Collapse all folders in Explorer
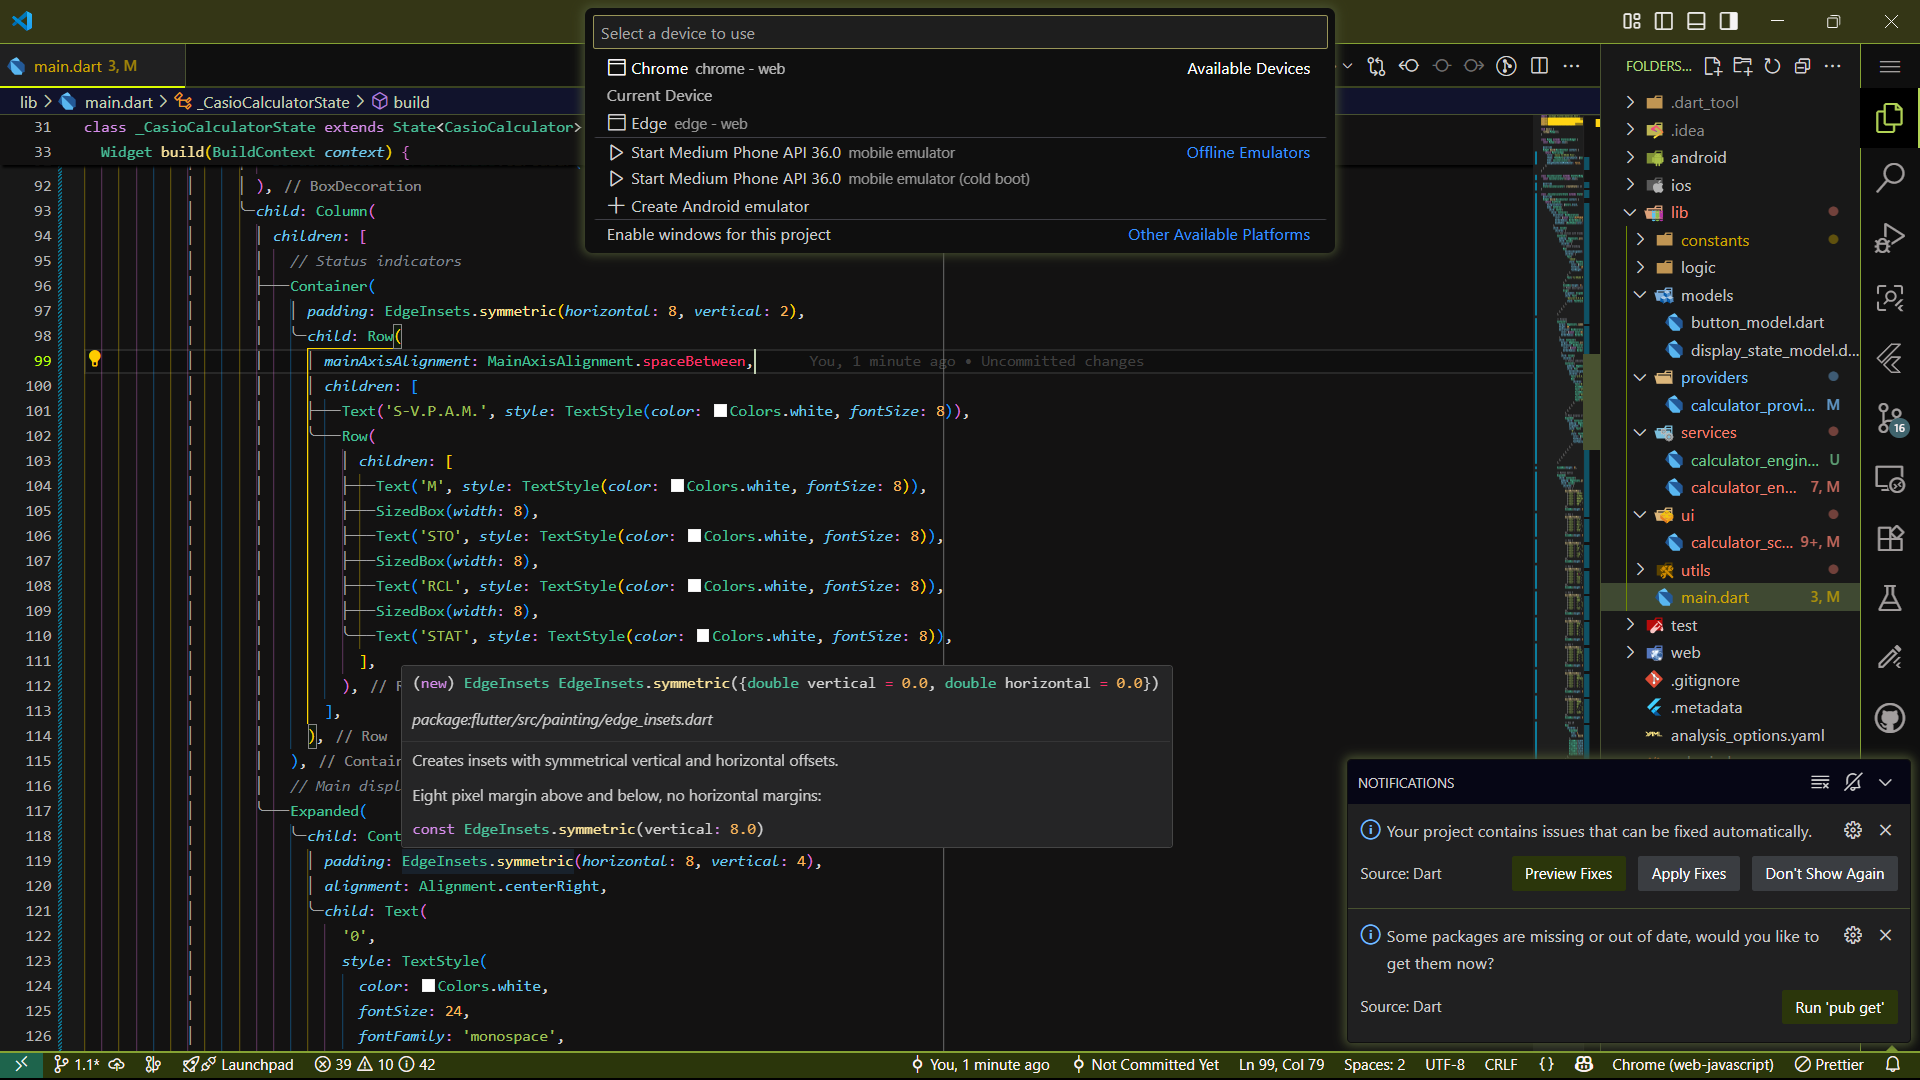1920x1080 pixels. click(x=1802, y=66)
